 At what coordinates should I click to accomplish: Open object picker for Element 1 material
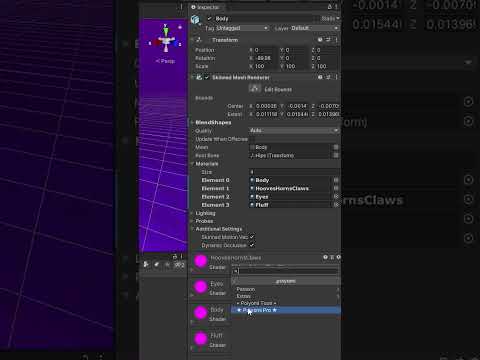tap(336, 188)
